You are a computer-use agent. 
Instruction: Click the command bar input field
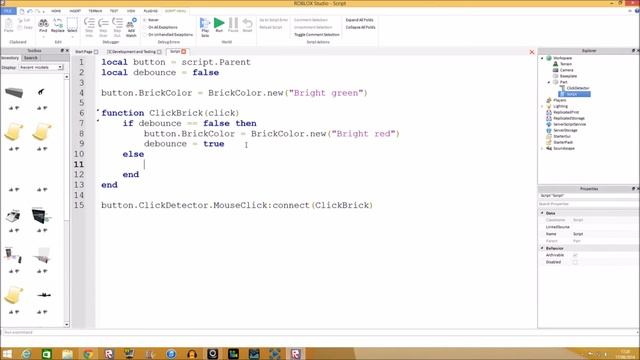click(320, 332)
